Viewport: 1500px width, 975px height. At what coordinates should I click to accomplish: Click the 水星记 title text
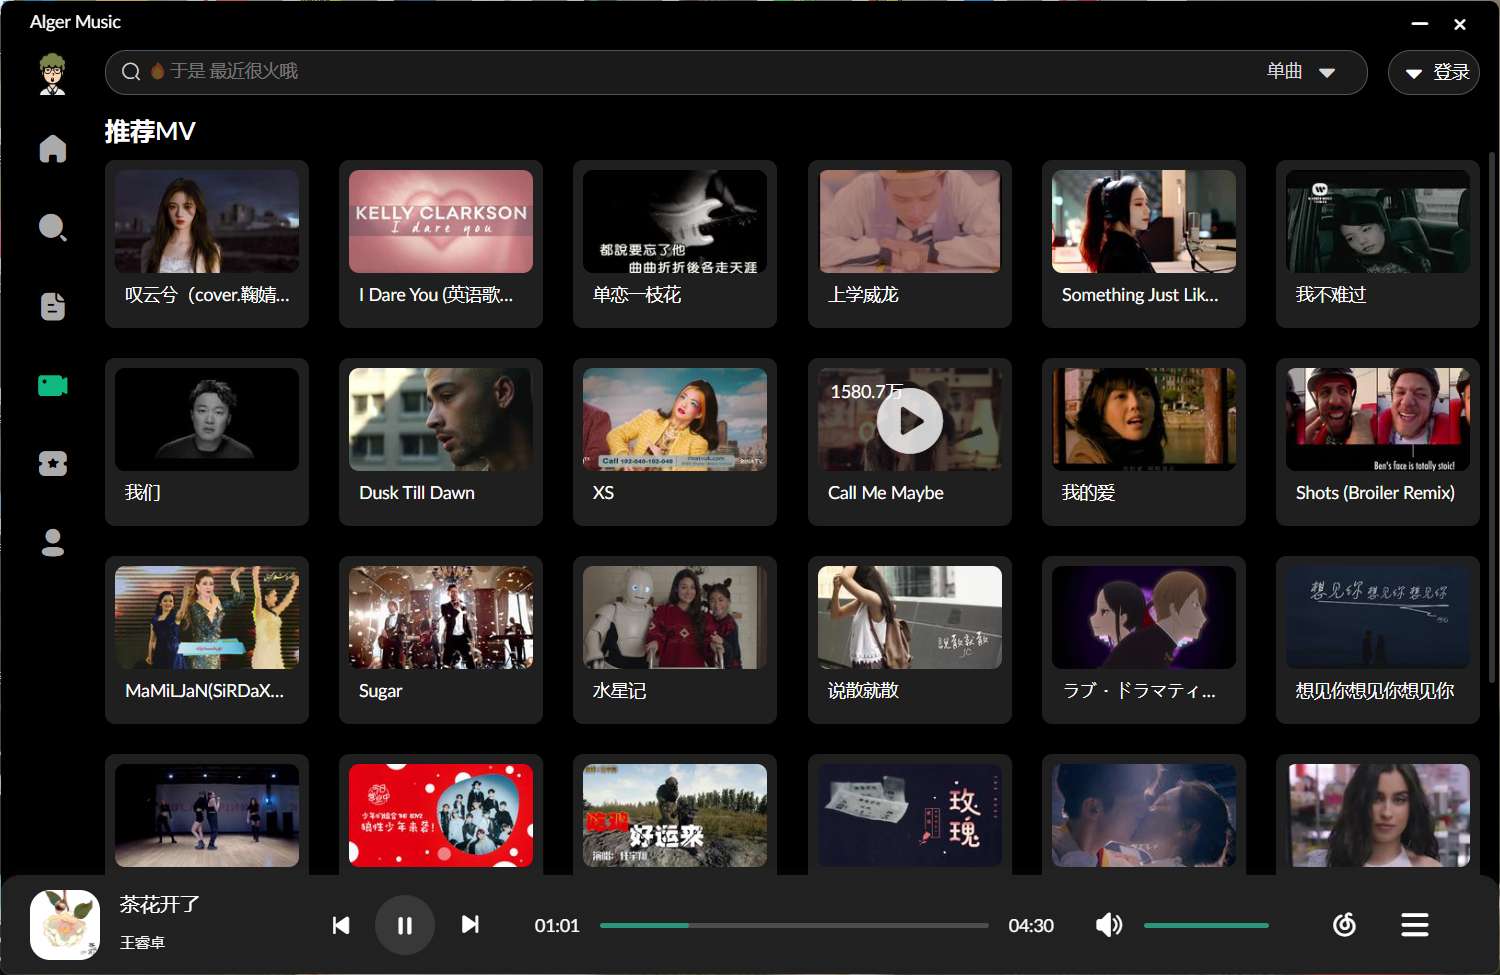(x=620, y=691)
